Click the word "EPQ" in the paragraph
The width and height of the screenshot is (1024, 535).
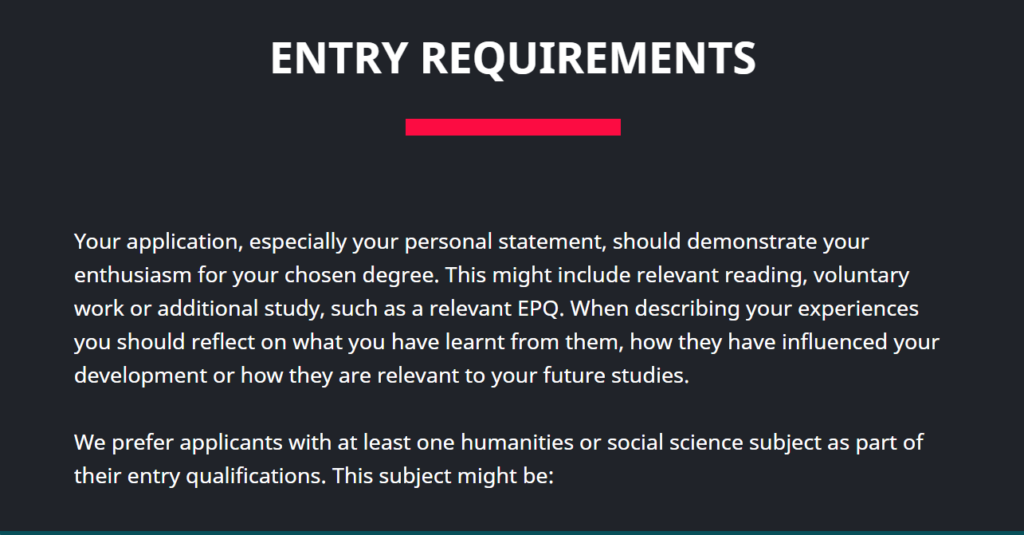coord(541,308)
